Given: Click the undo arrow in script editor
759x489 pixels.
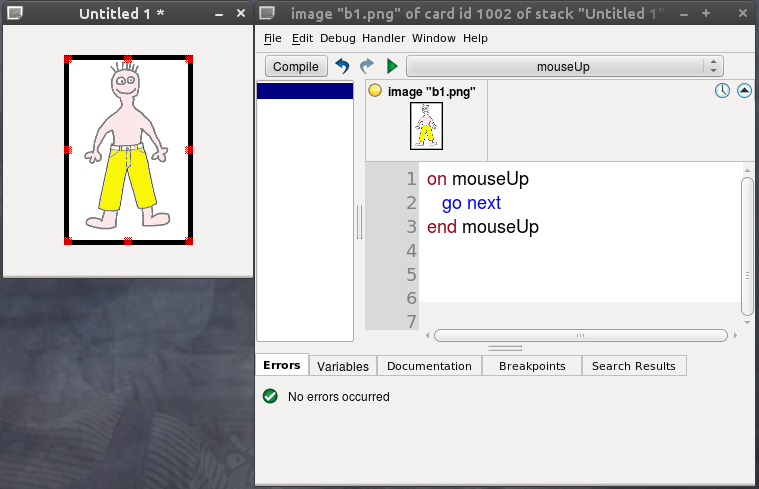Looking at the screenshot, I should [342, 66].
